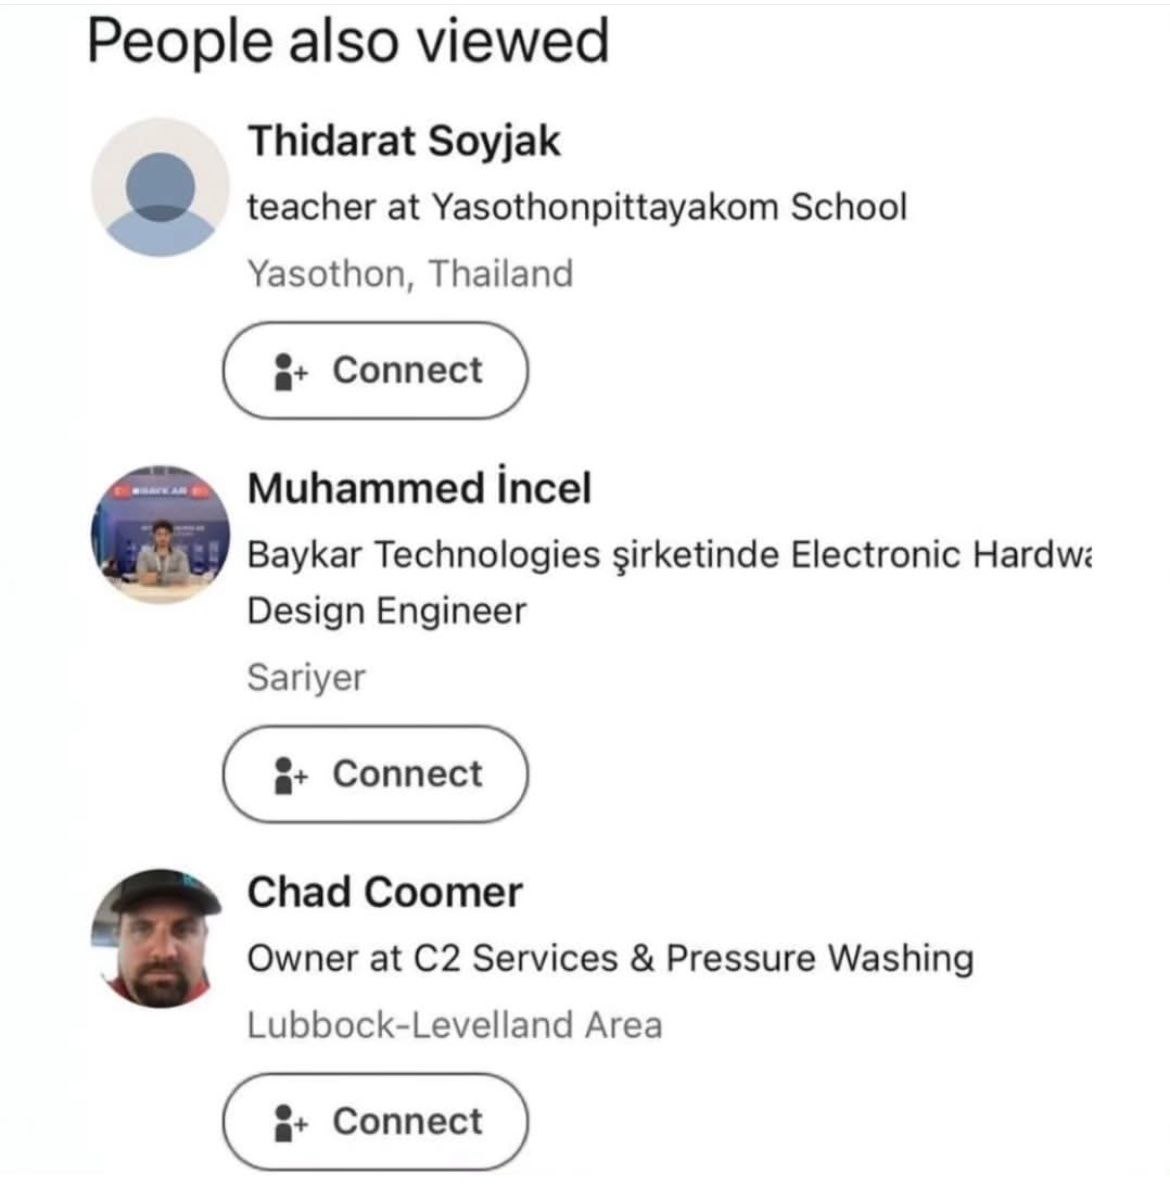Open Thidarat Soyjak's placeholder profile avatar
Image resolution: width=1170 pixels, height=1189 pixels.
(x=160, y=187)
